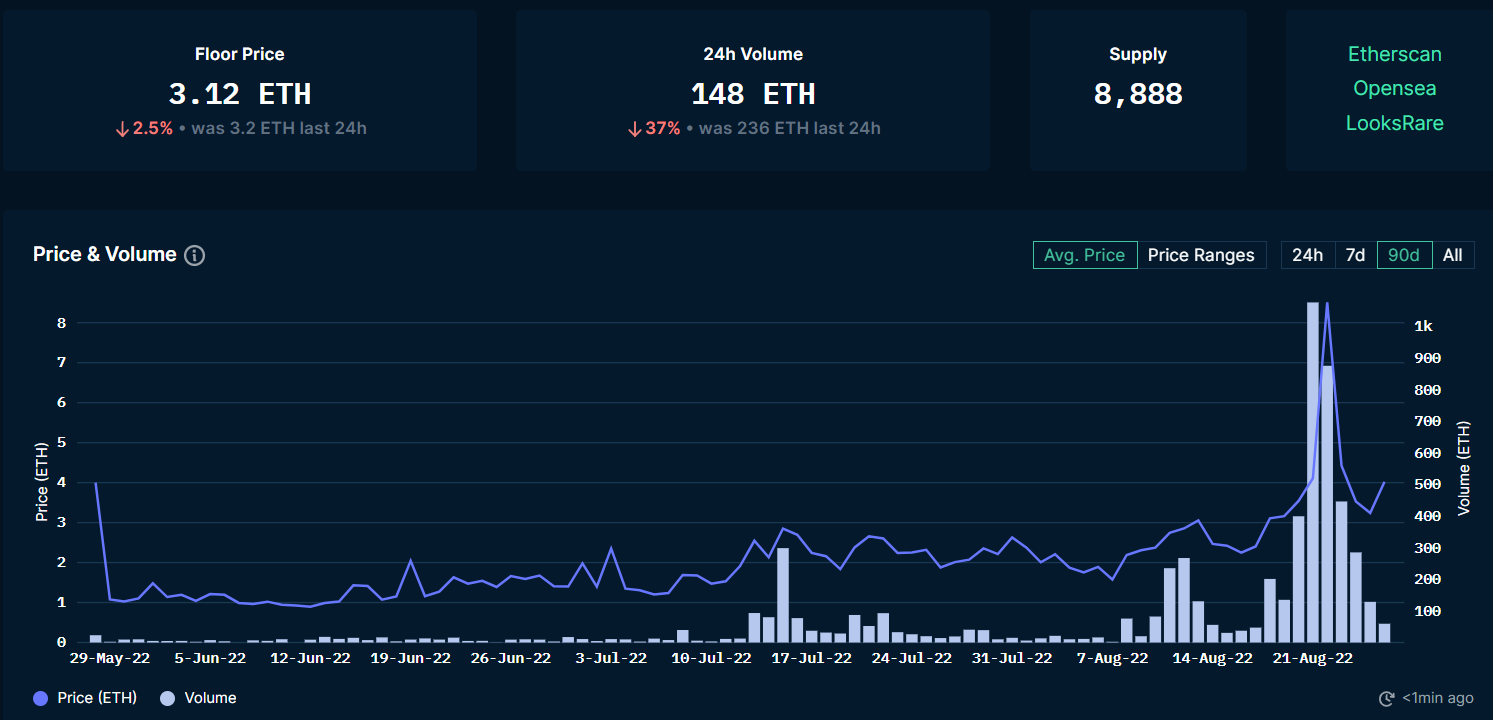Click the 3.12 ETH floor price value
This screenshot has width=1493, height=720.
point(240,94)
